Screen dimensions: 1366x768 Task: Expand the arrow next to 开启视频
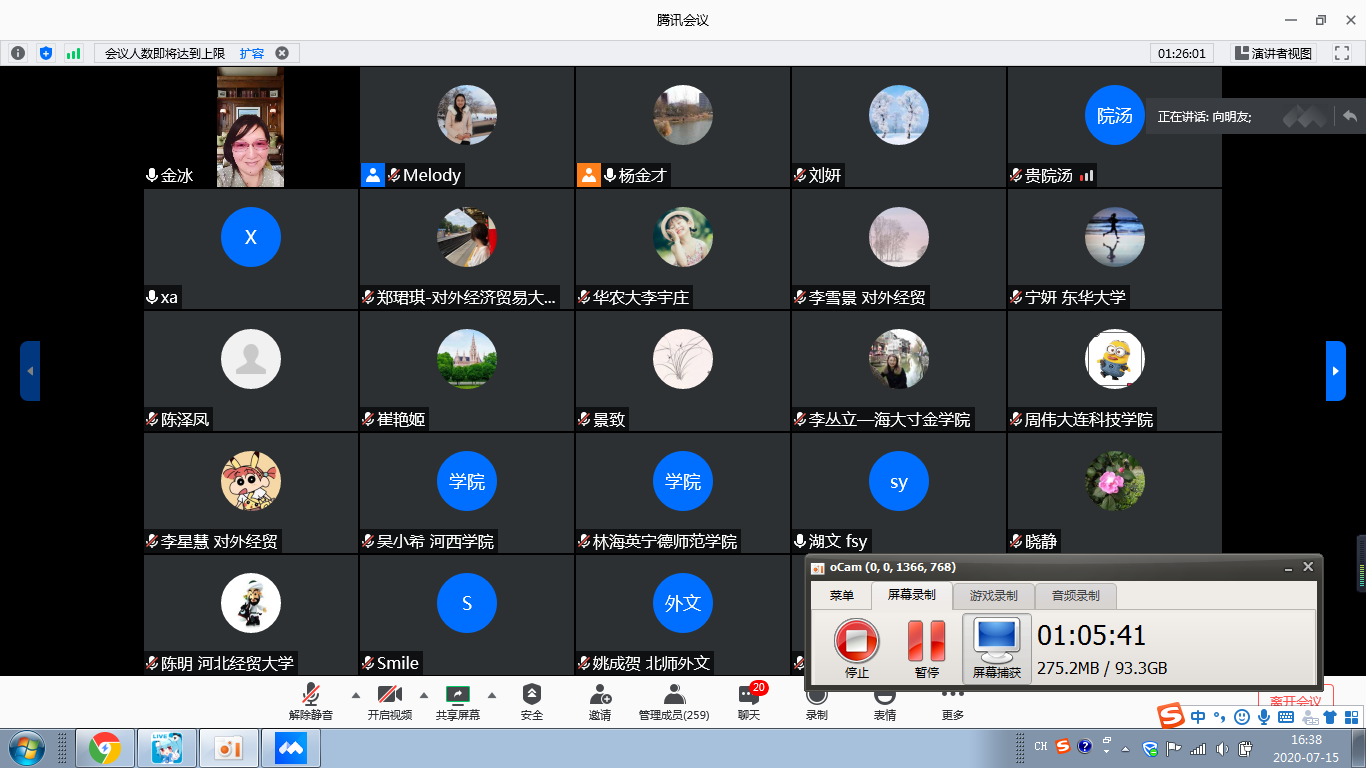coord(423,694)
